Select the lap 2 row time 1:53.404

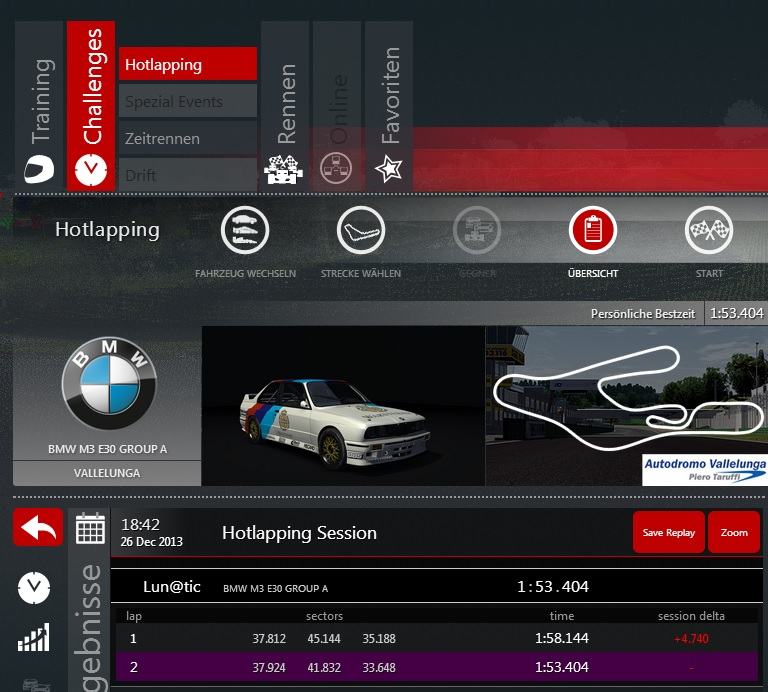click(562, 667)
